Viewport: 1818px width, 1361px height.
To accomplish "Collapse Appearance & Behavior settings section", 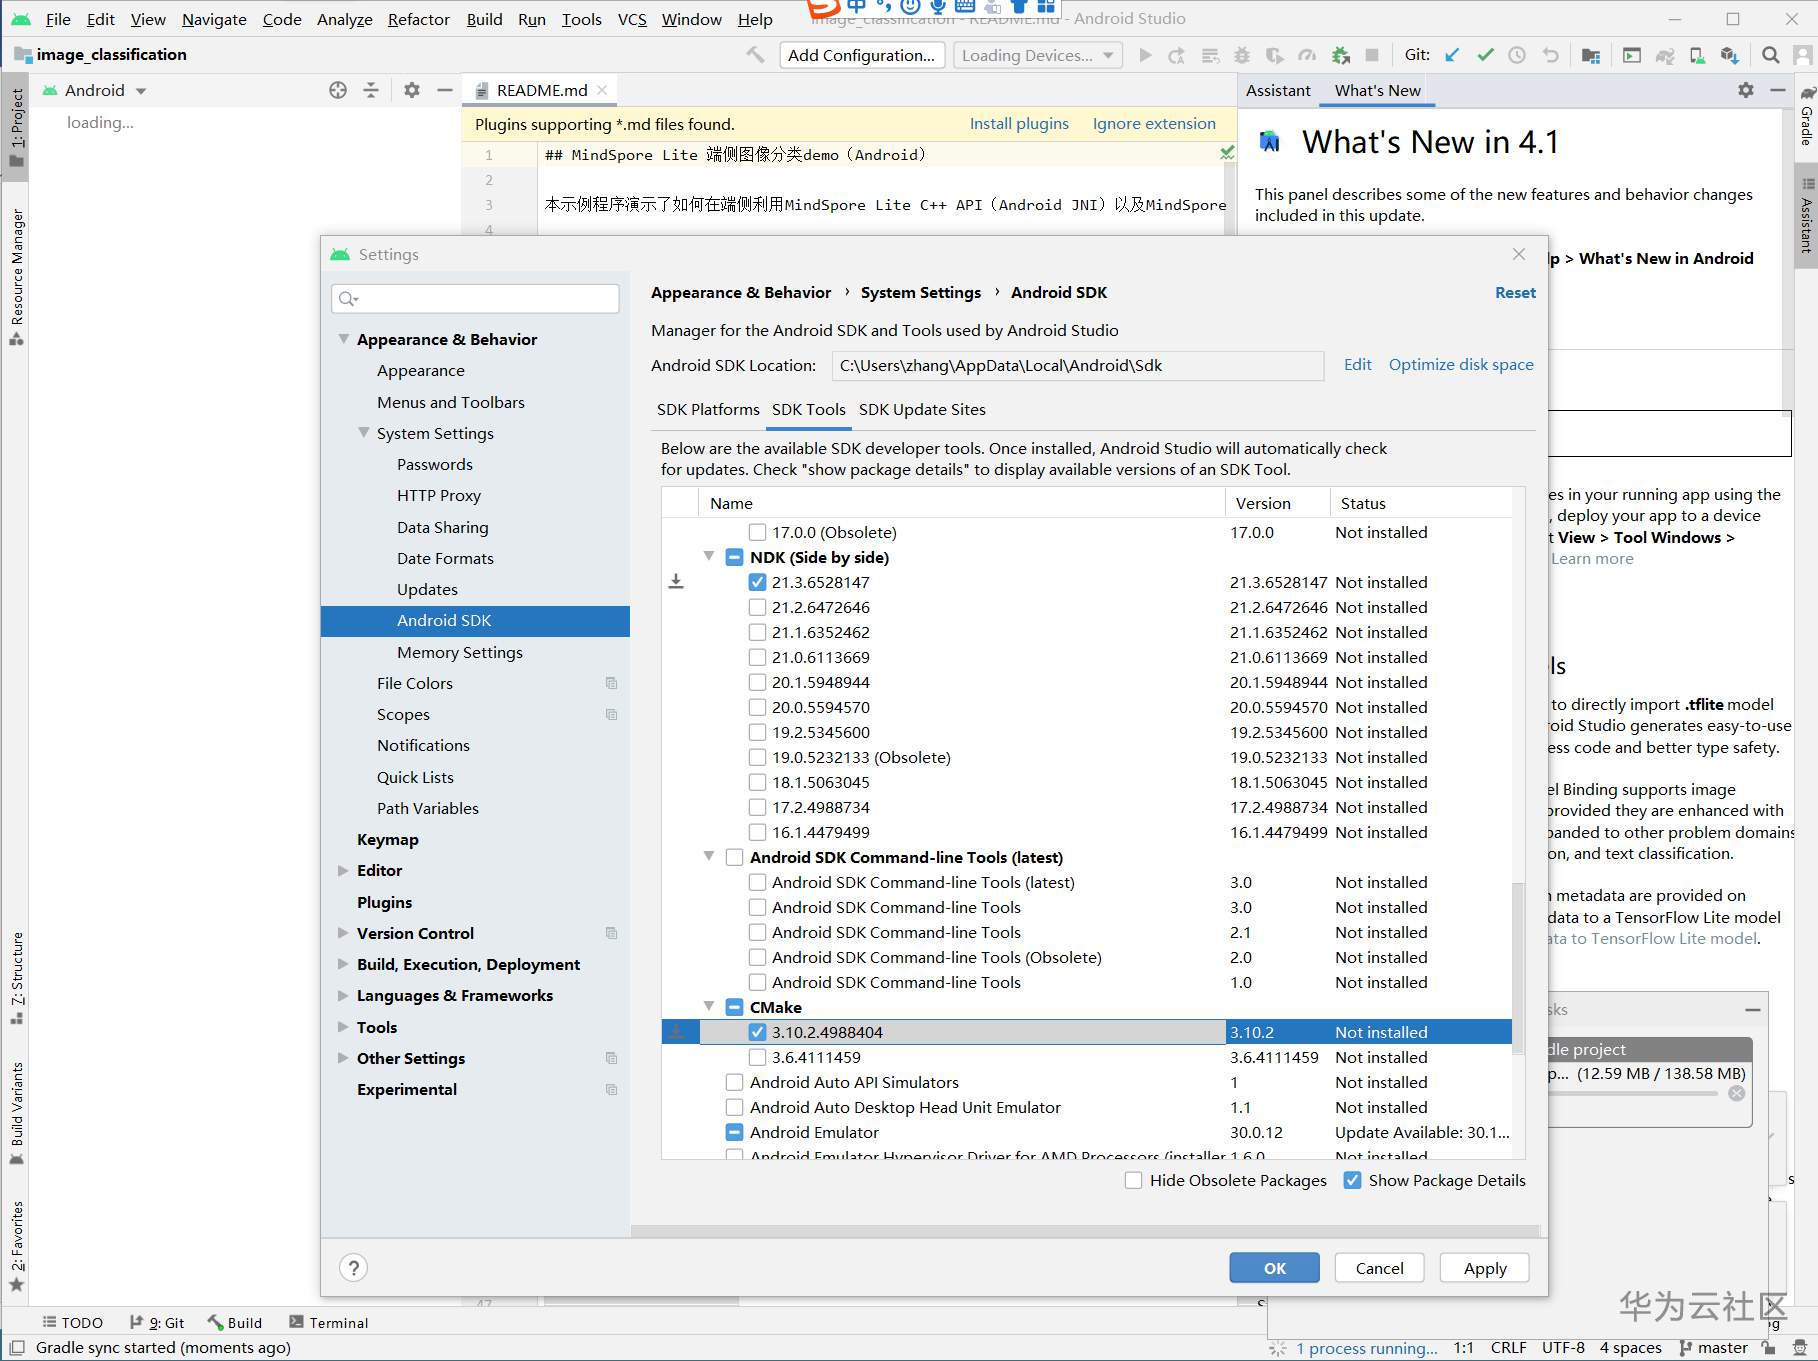I will coord(344,339).
